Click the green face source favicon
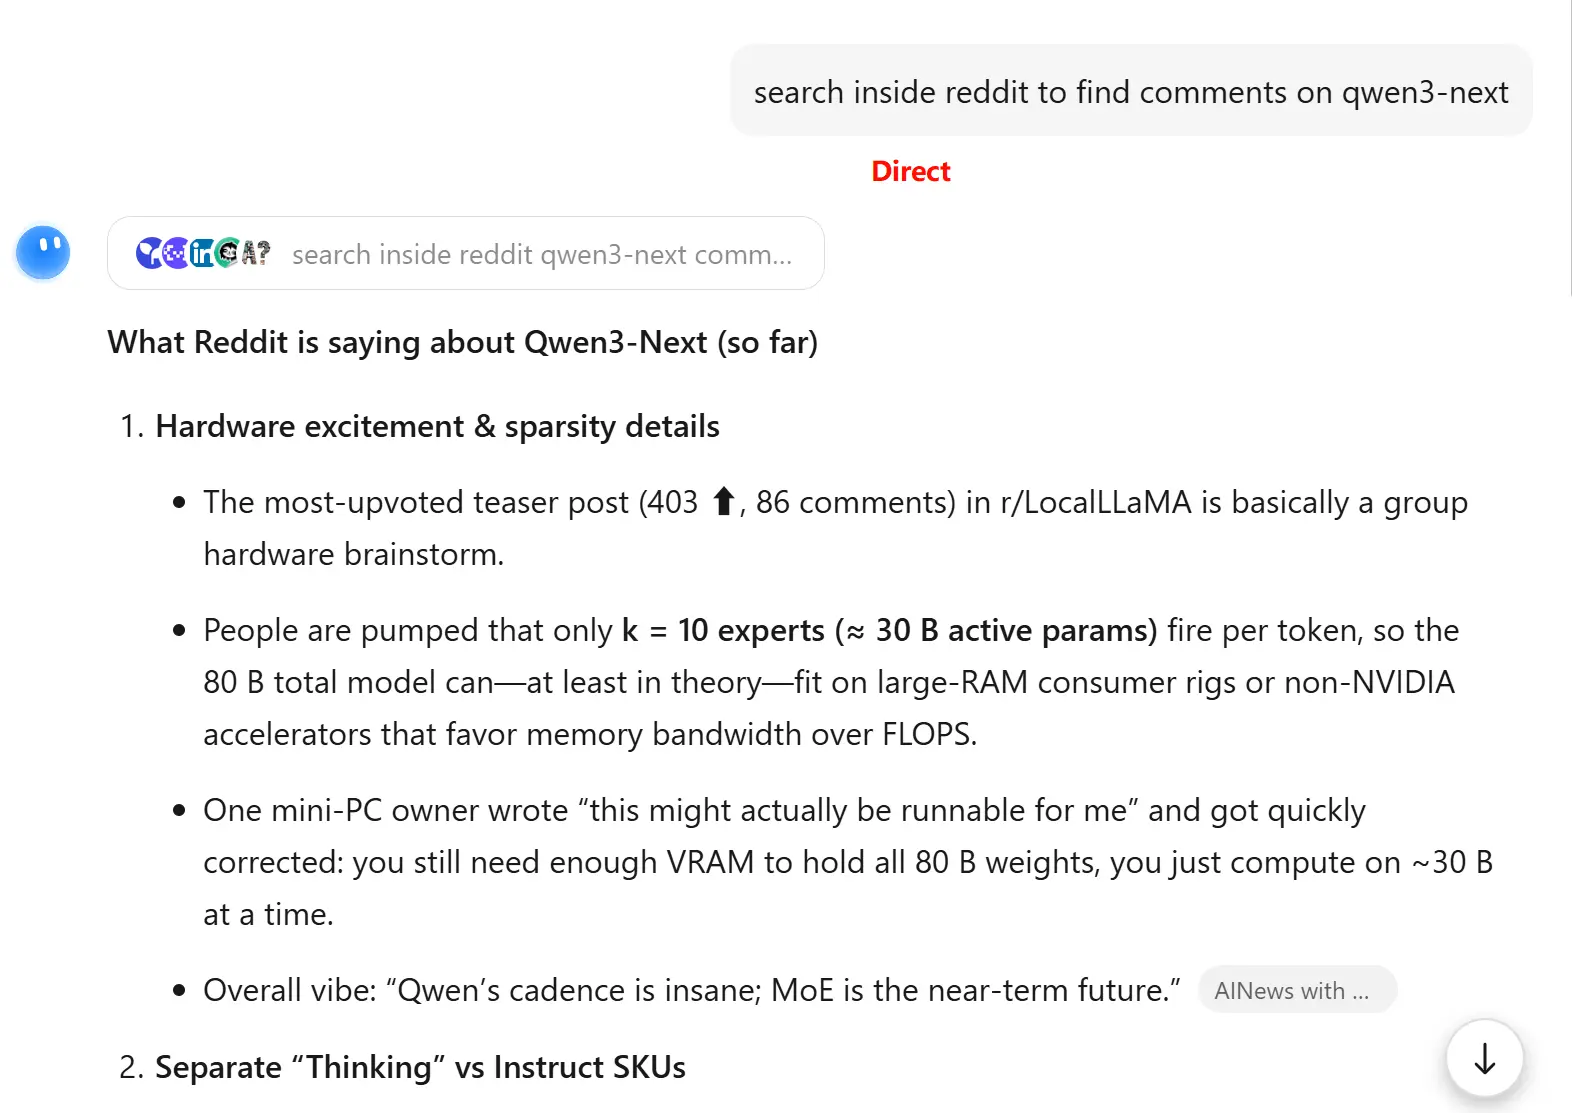This screenshot has width=1572, height=1113. 228,254
